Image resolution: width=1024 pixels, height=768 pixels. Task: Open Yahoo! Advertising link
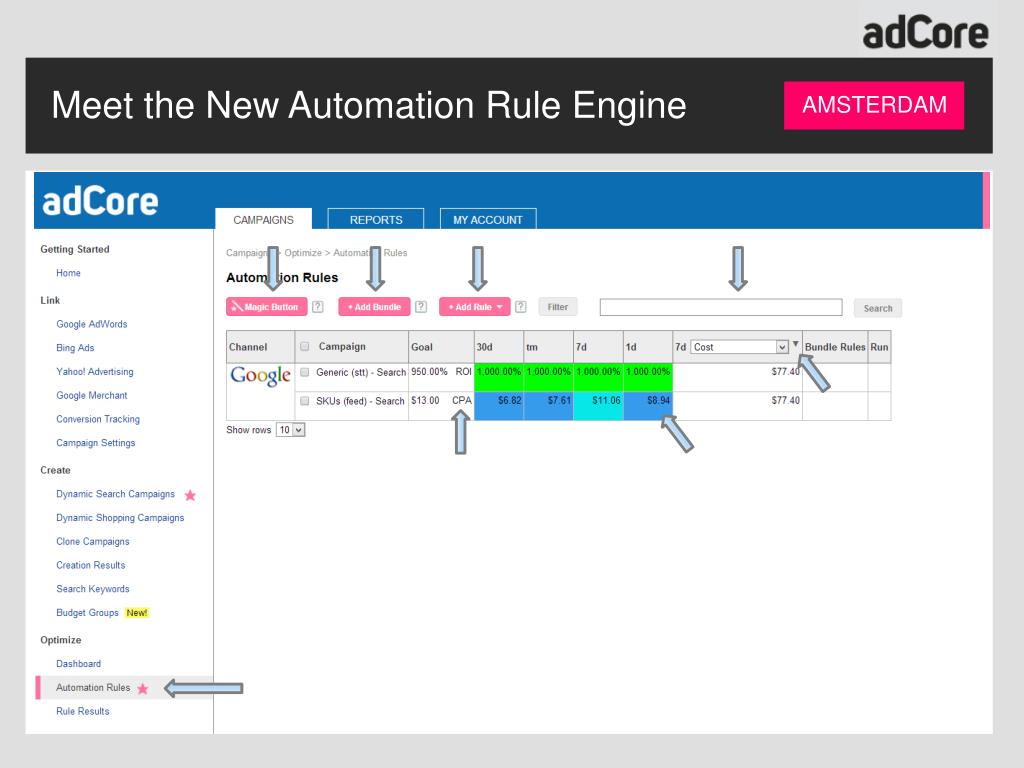(95, 372)
